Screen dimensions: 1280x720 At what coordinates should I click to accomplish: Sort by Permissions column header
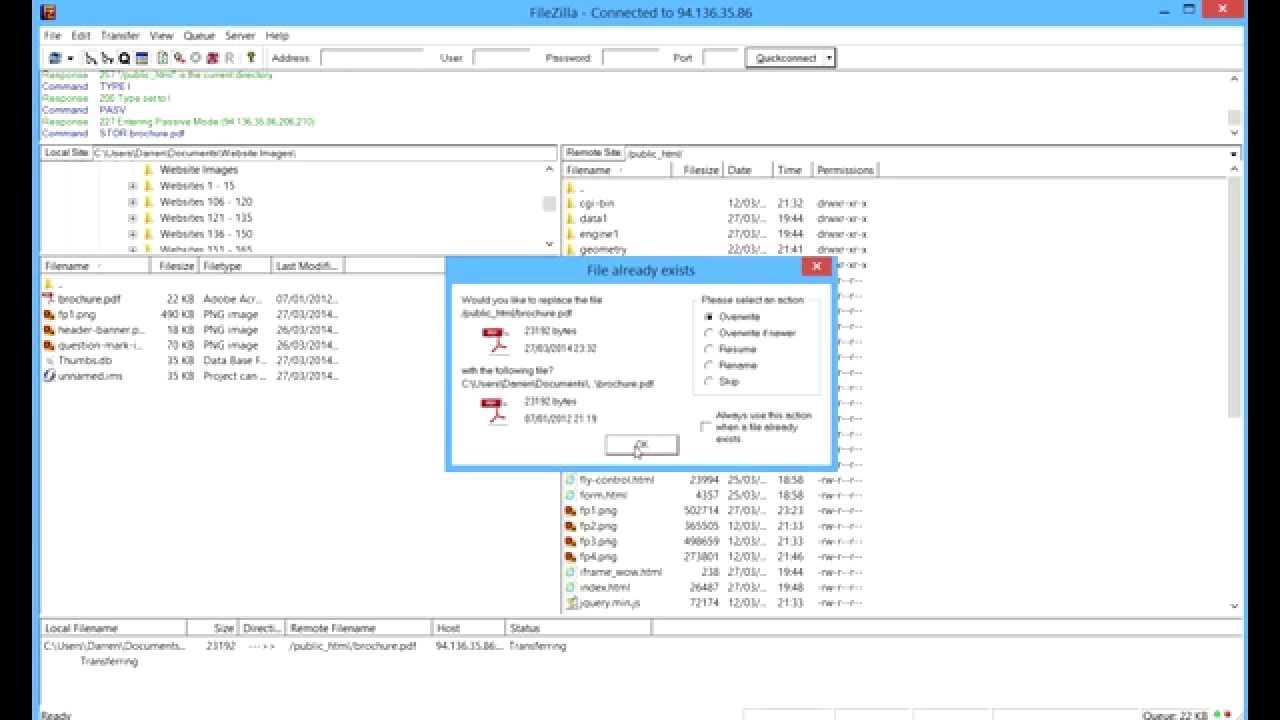[845, 170]
